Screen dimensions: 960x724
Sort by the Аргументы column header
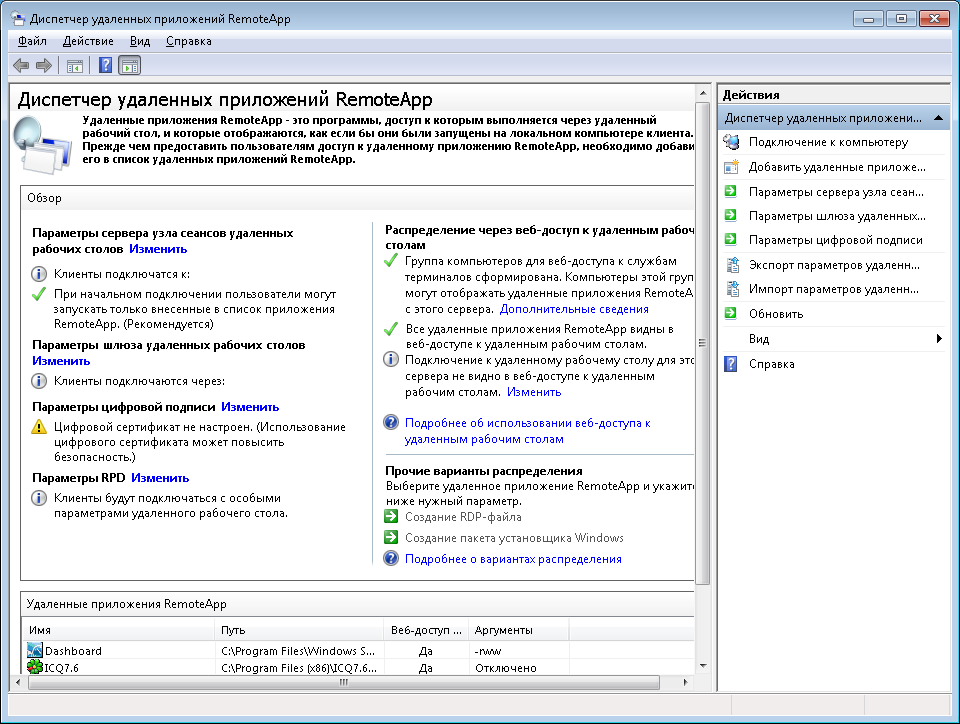point(519,630)
